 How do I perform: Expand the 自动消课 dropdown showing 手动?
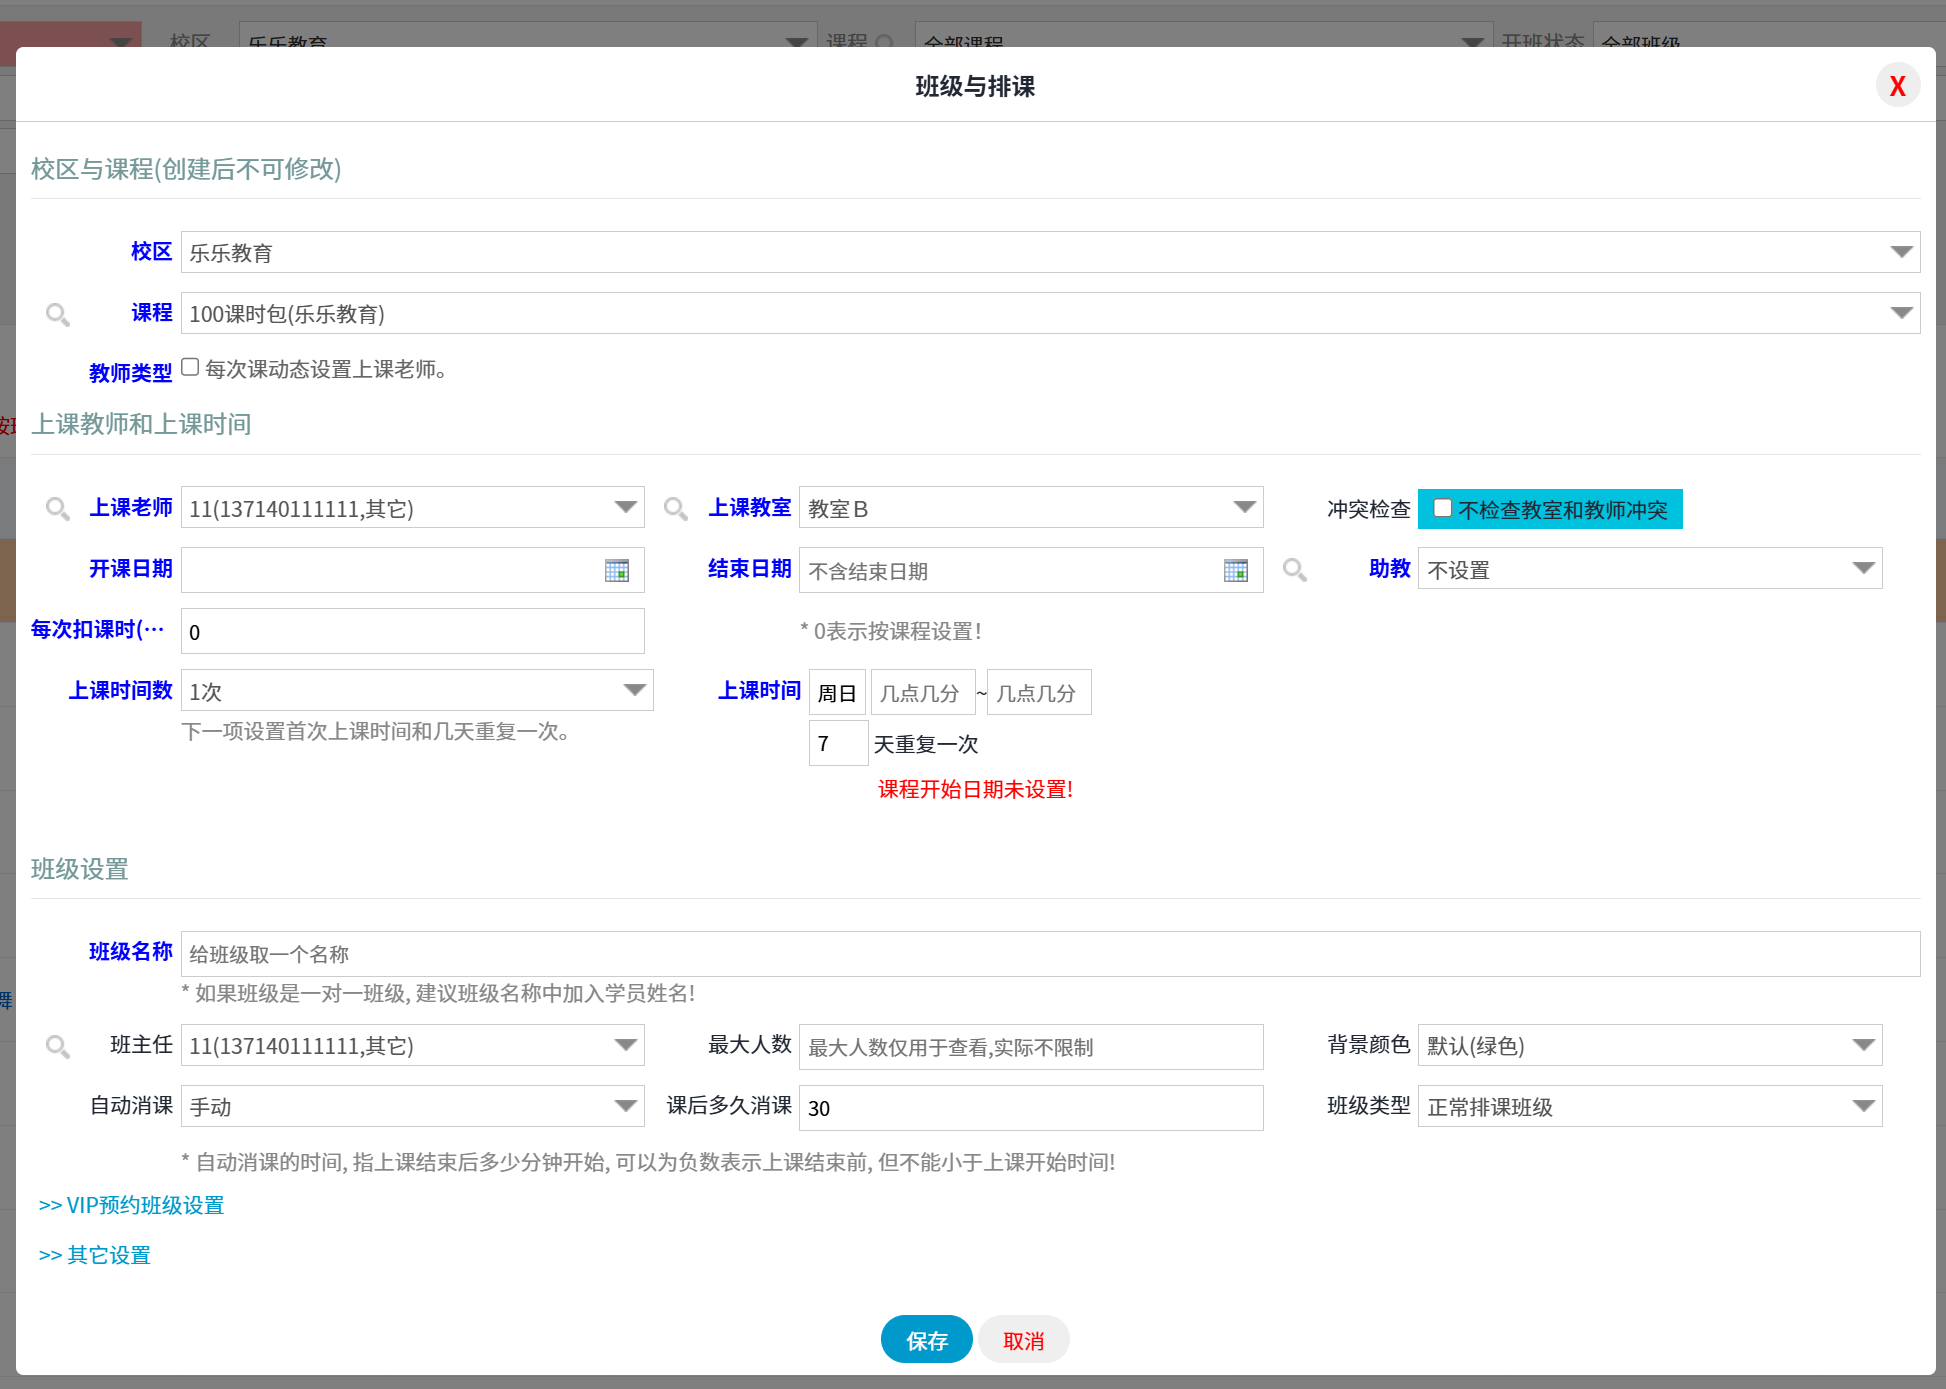point(412,1106)
